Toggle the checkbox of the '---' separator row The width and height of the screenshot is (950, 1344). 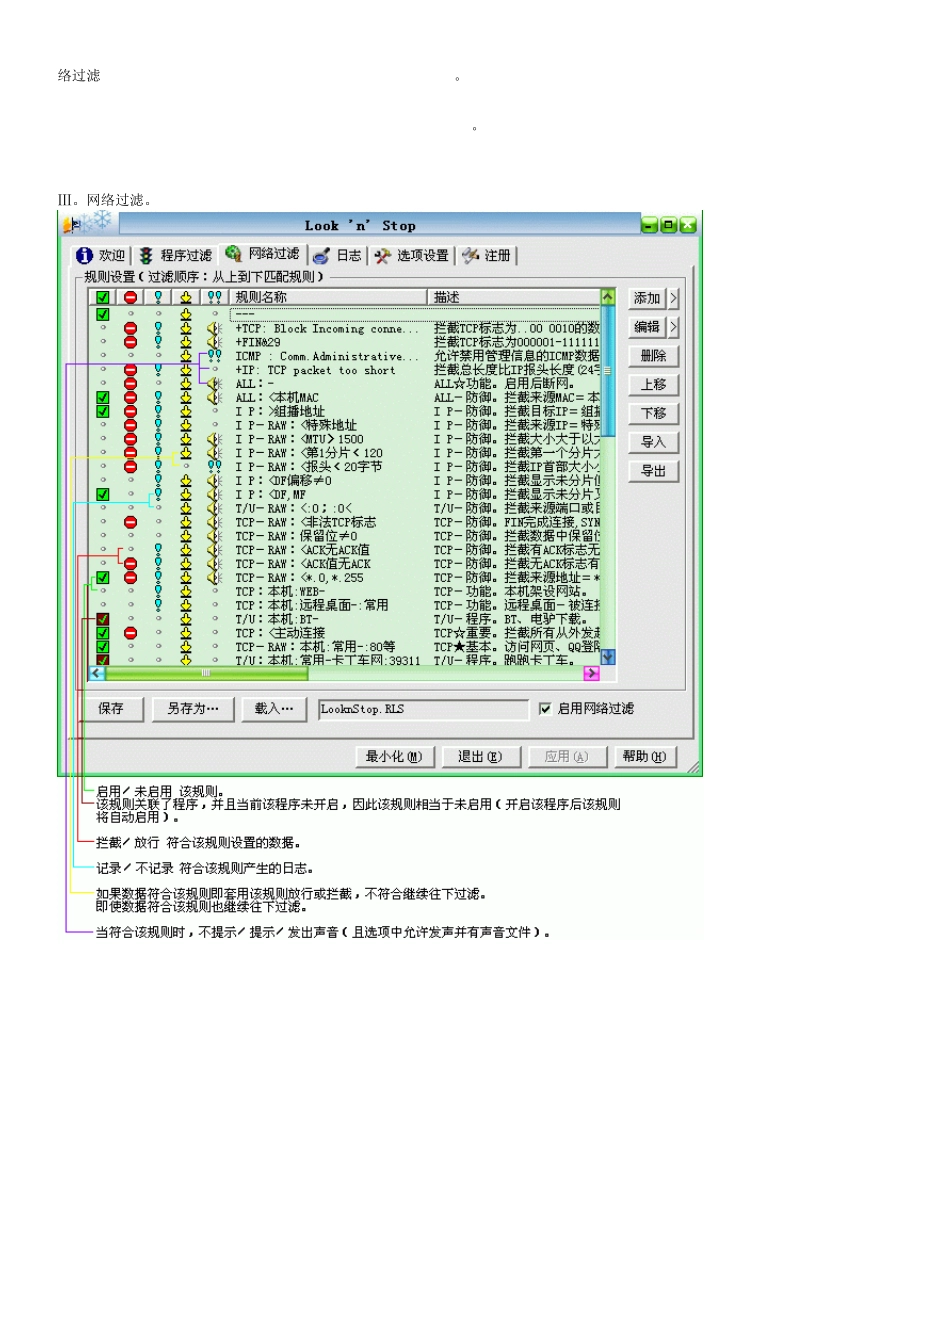coord(102,314)
